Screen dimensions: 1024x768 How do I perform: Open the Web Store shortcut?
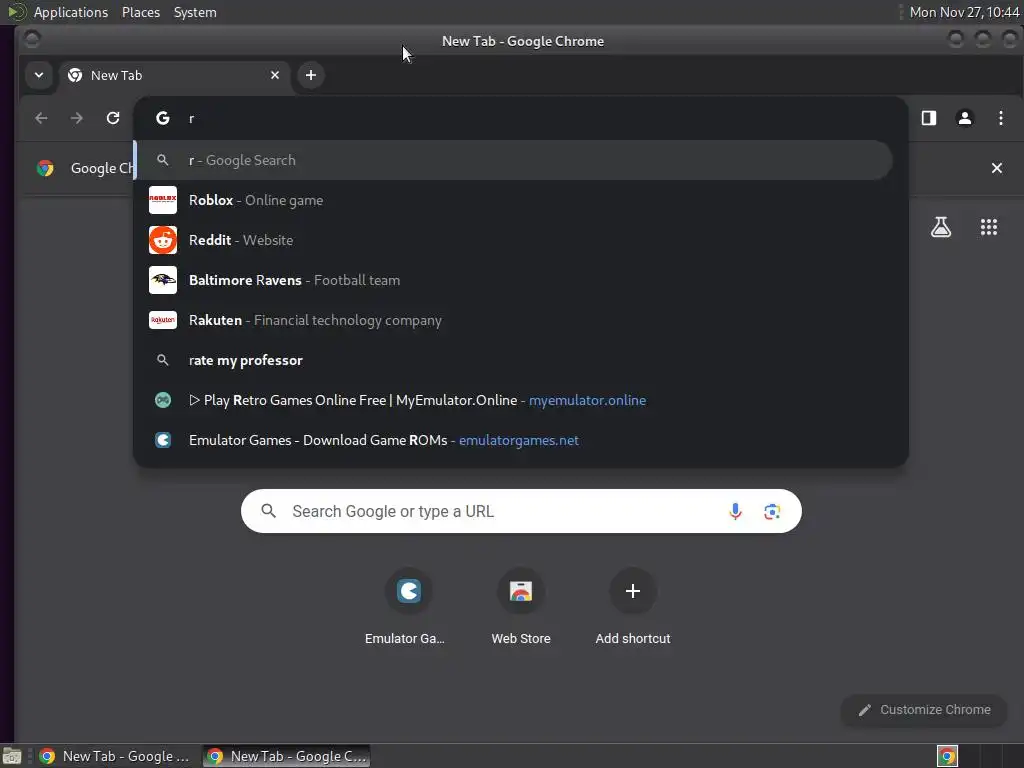coord(520,607)
